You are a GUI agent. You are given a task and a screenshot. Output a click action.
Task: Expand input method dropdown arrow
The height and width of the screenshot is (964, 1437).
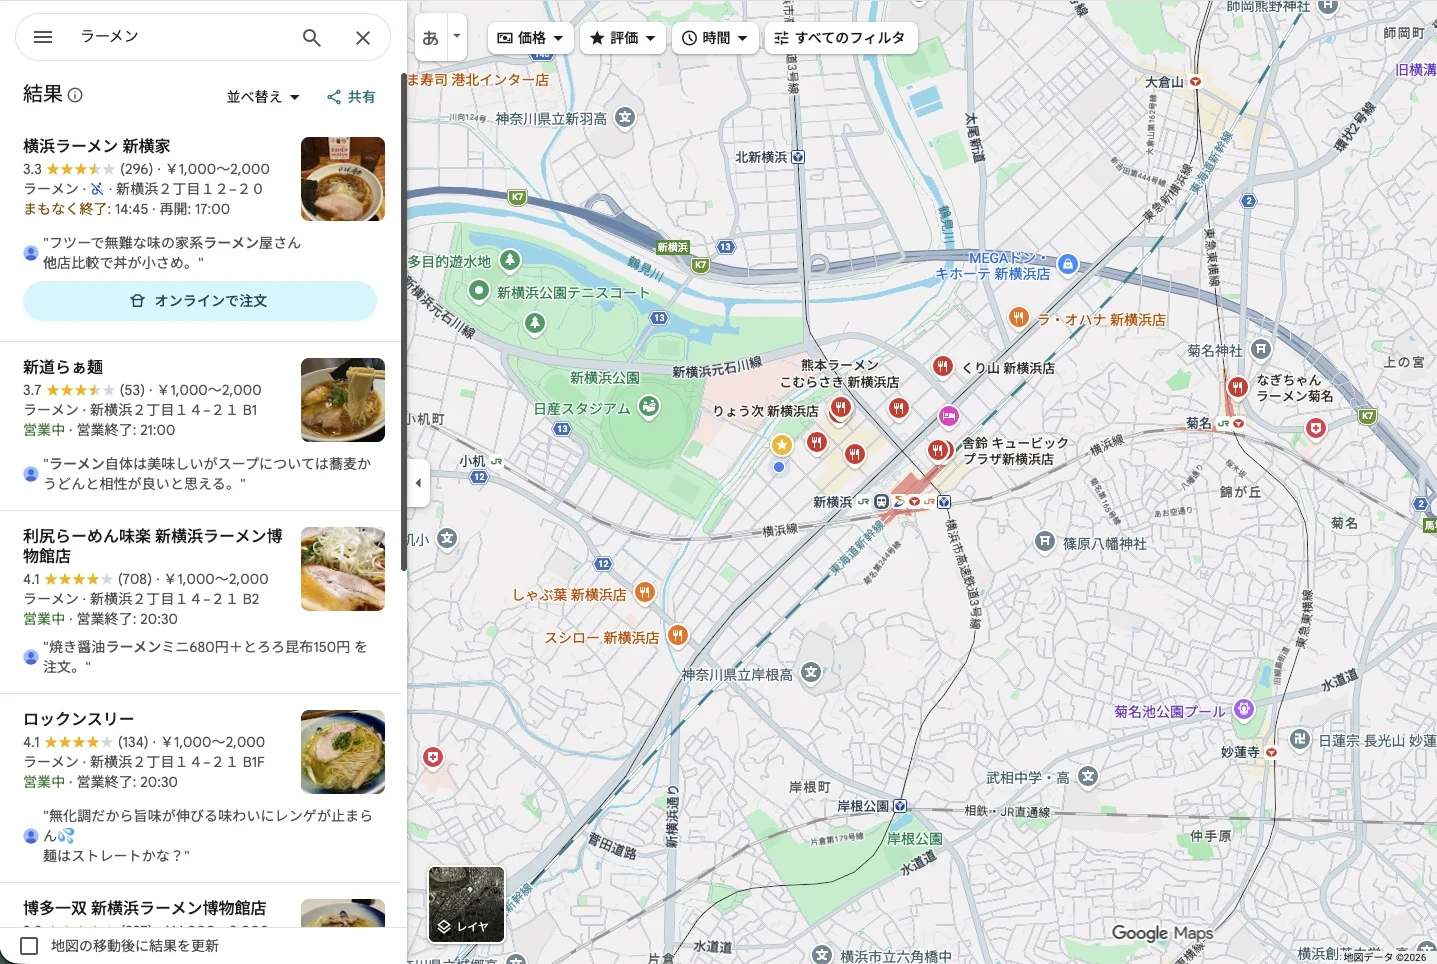click(x=457, y=37)
